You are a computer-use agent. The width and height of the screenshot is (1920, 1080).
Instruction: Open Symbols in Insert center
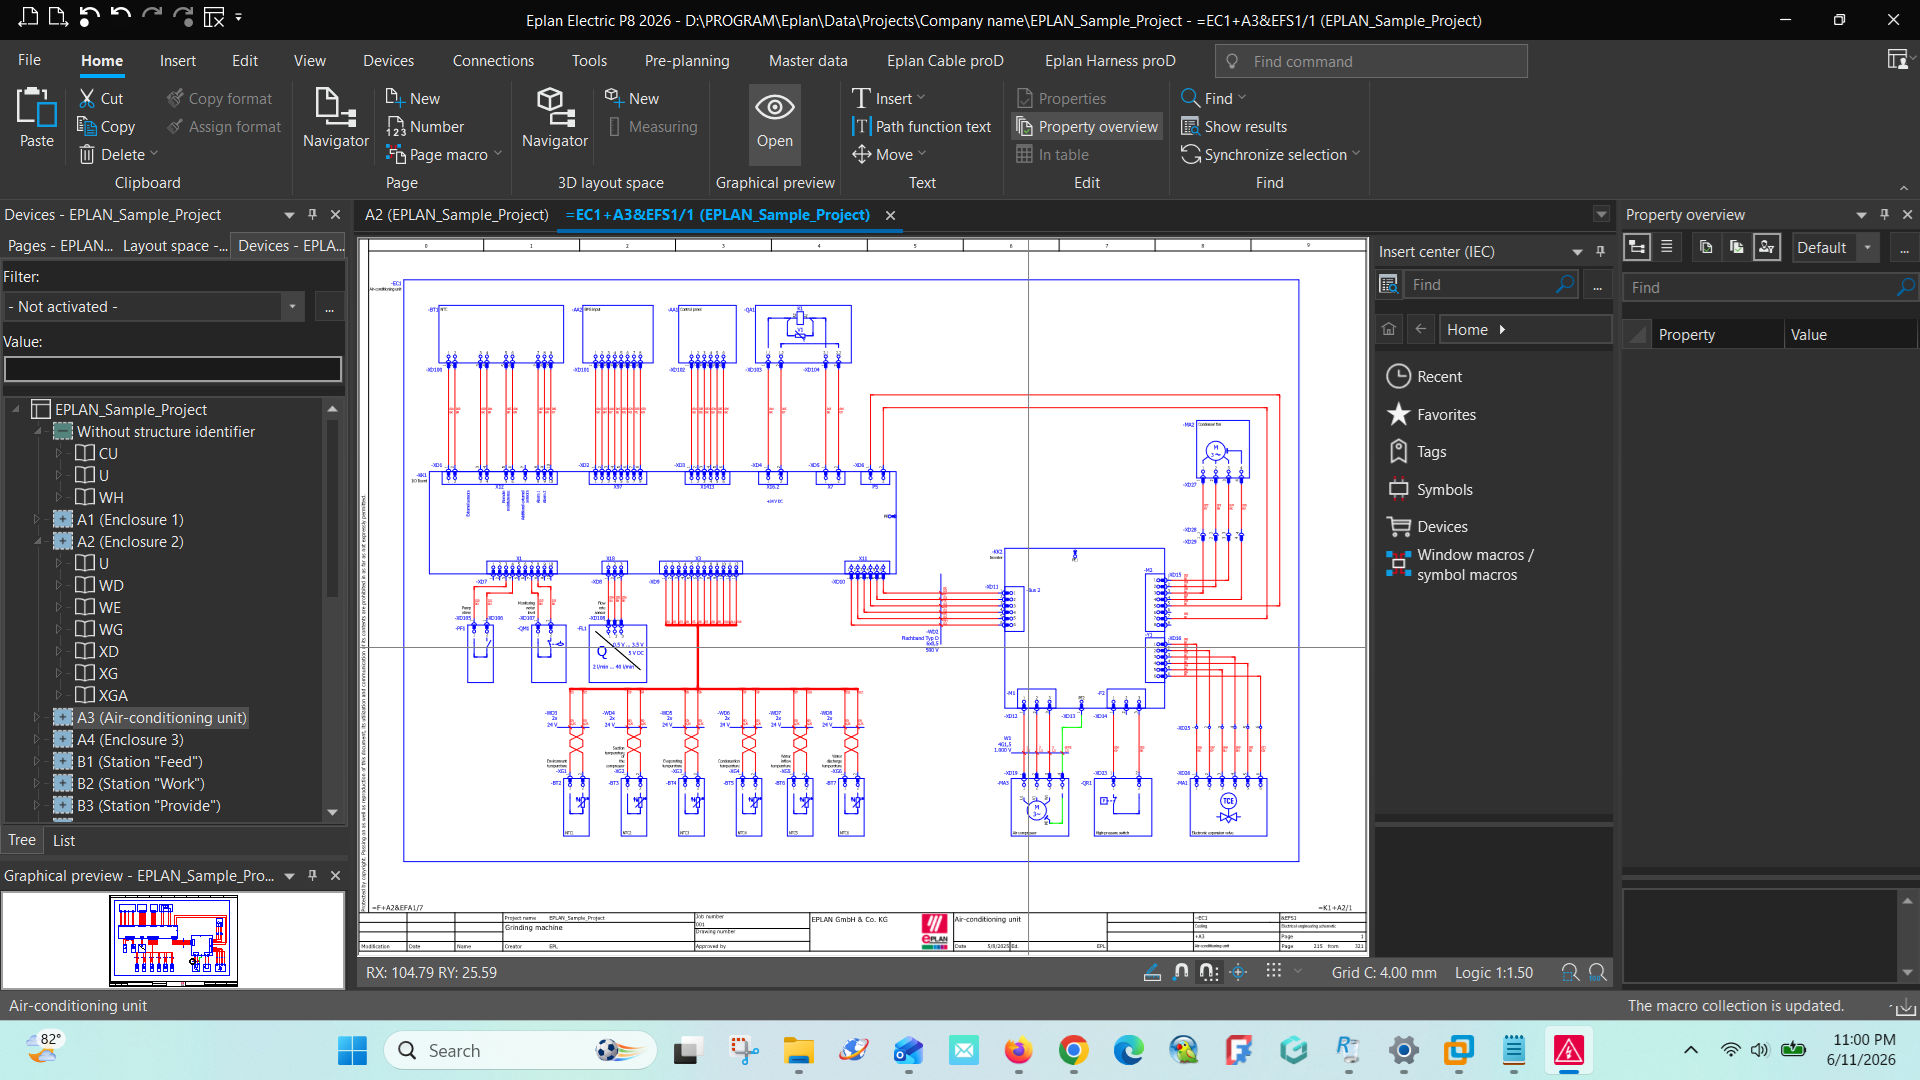(1429, 489)
